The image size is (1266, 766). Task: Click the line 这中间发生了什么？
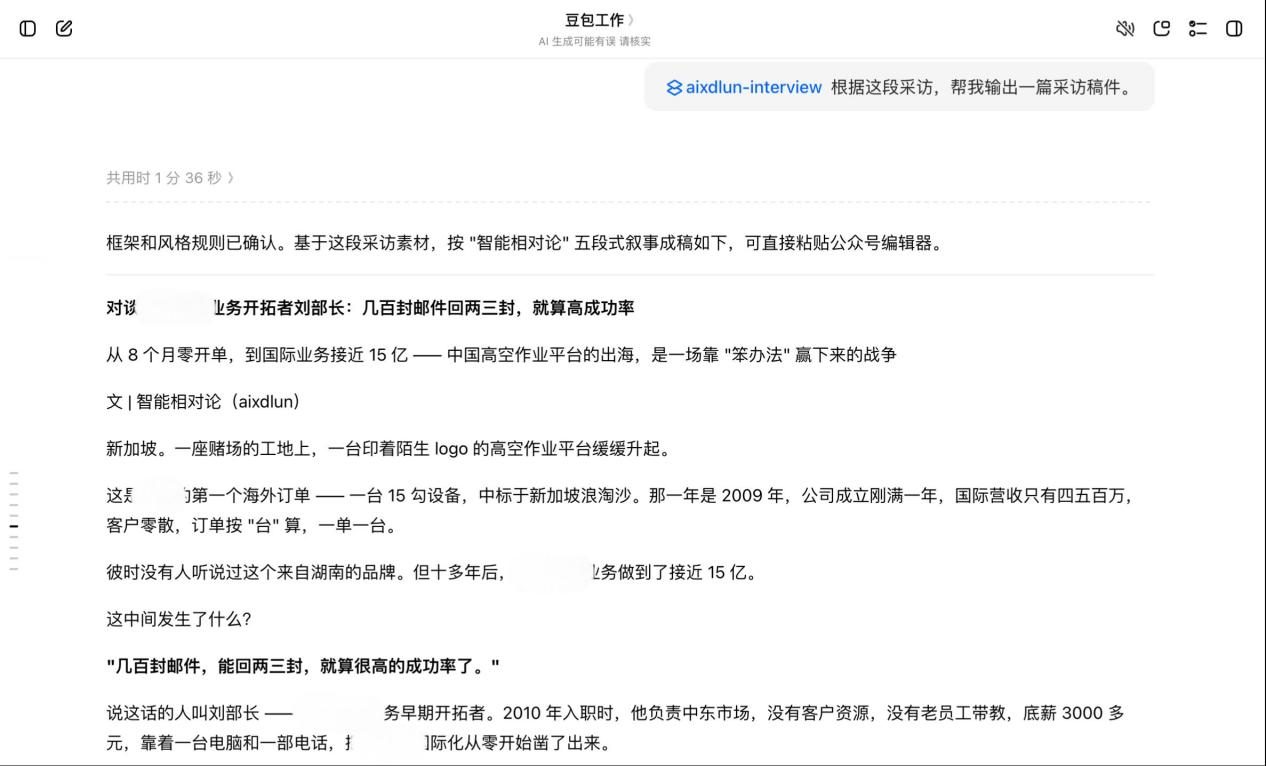point(178,620)
